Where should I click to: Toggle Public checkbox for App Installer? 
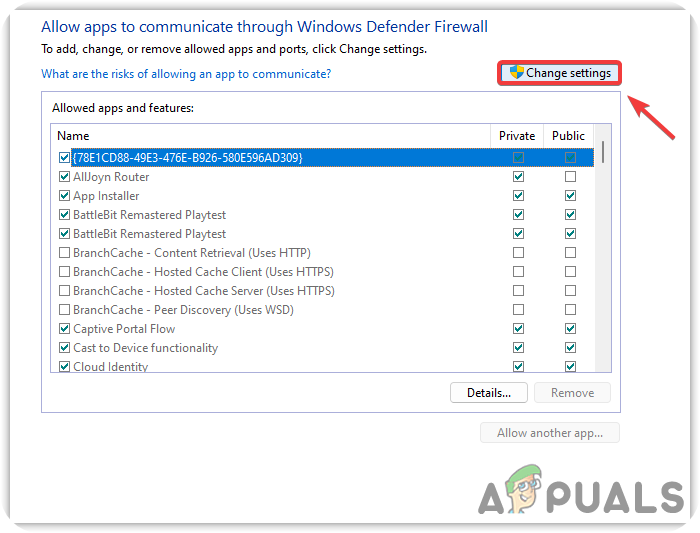(x=570, y=196)
